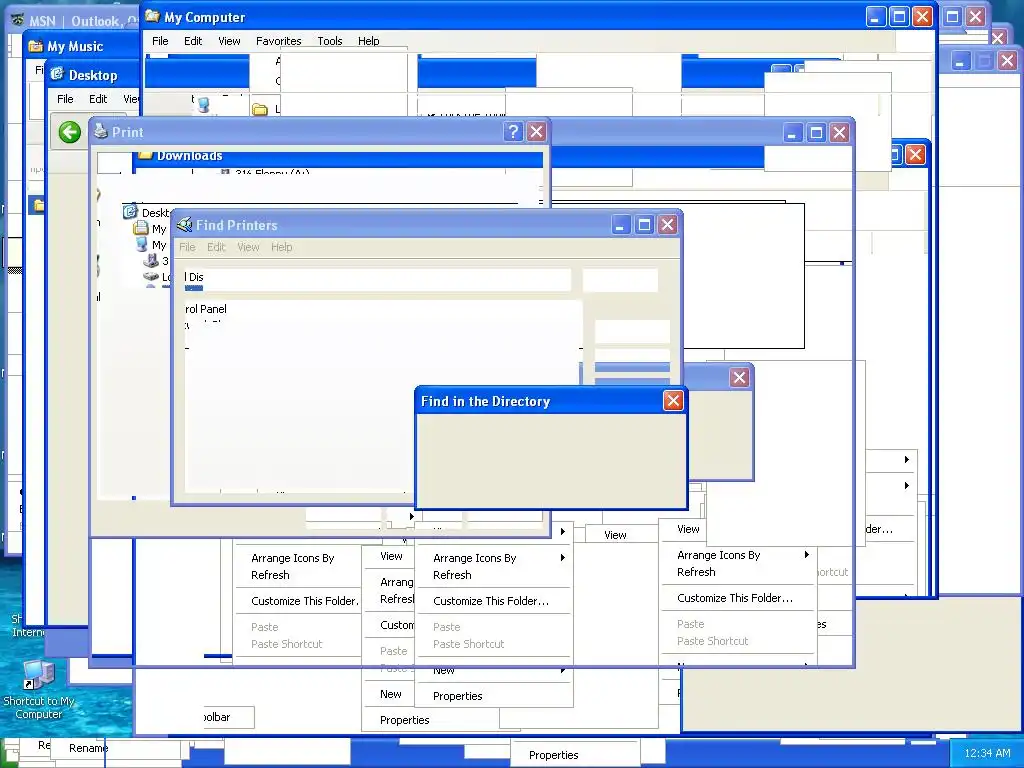
Task: Click the 'rol Panel' text in Find Printers
Action: point(206,309)
